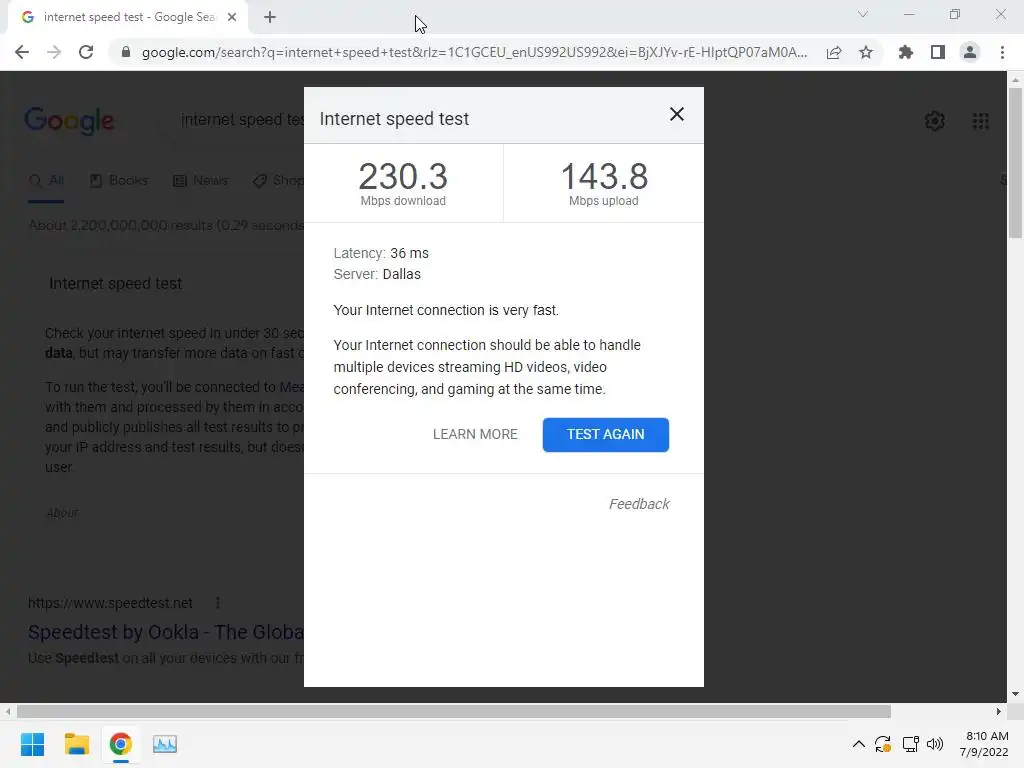Click the address bar URL

(x=474, y=52)
